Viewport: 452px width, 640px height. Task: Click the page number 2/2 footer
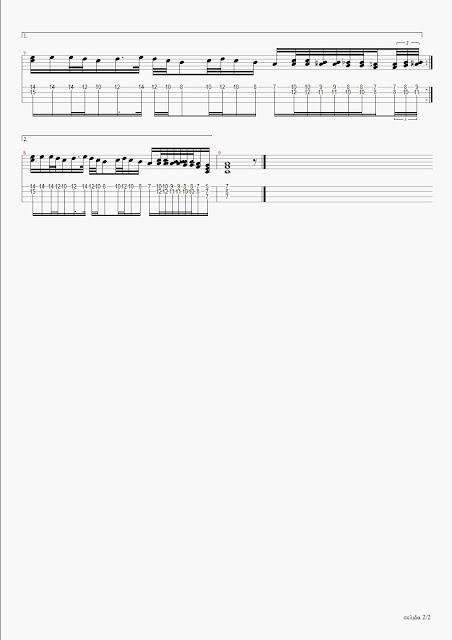pos(417,617)
